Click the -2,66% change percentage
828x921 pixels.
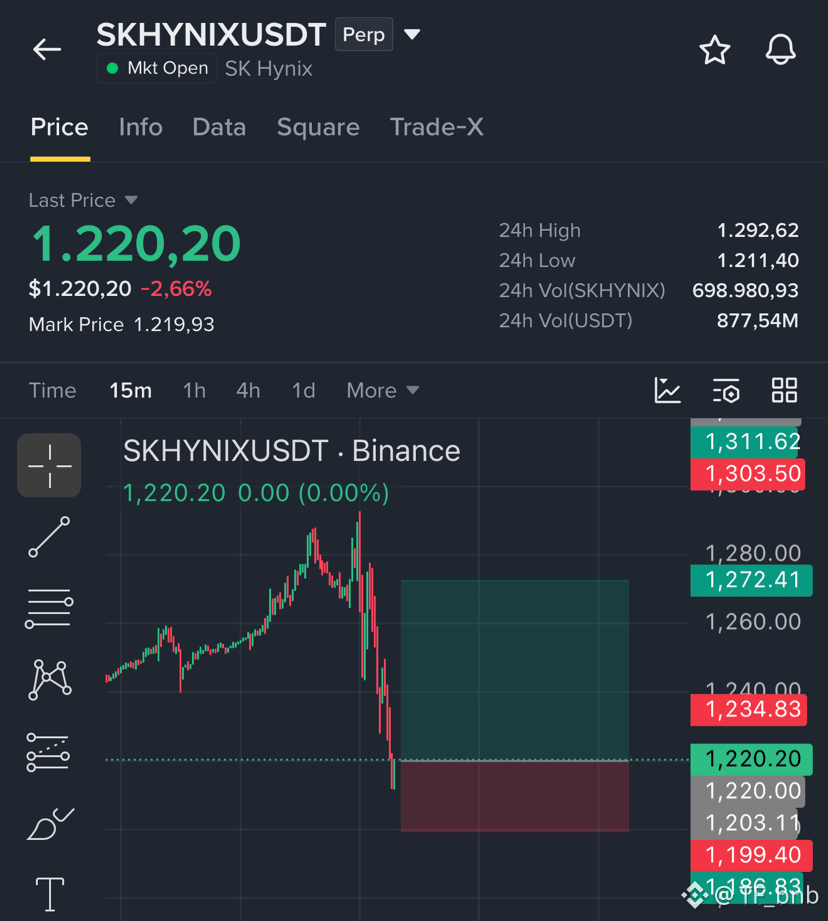pyautogui.click(x=176, y=288)
